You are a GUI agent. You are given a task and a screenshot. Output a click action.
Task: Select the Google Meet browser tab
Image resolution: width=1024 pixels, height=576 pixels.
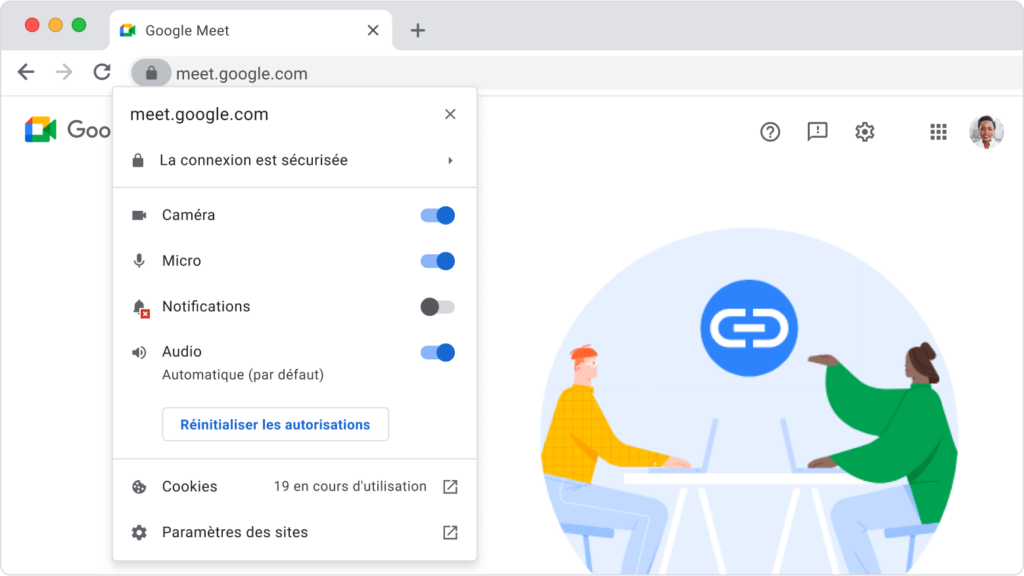(x=251, y=31)
